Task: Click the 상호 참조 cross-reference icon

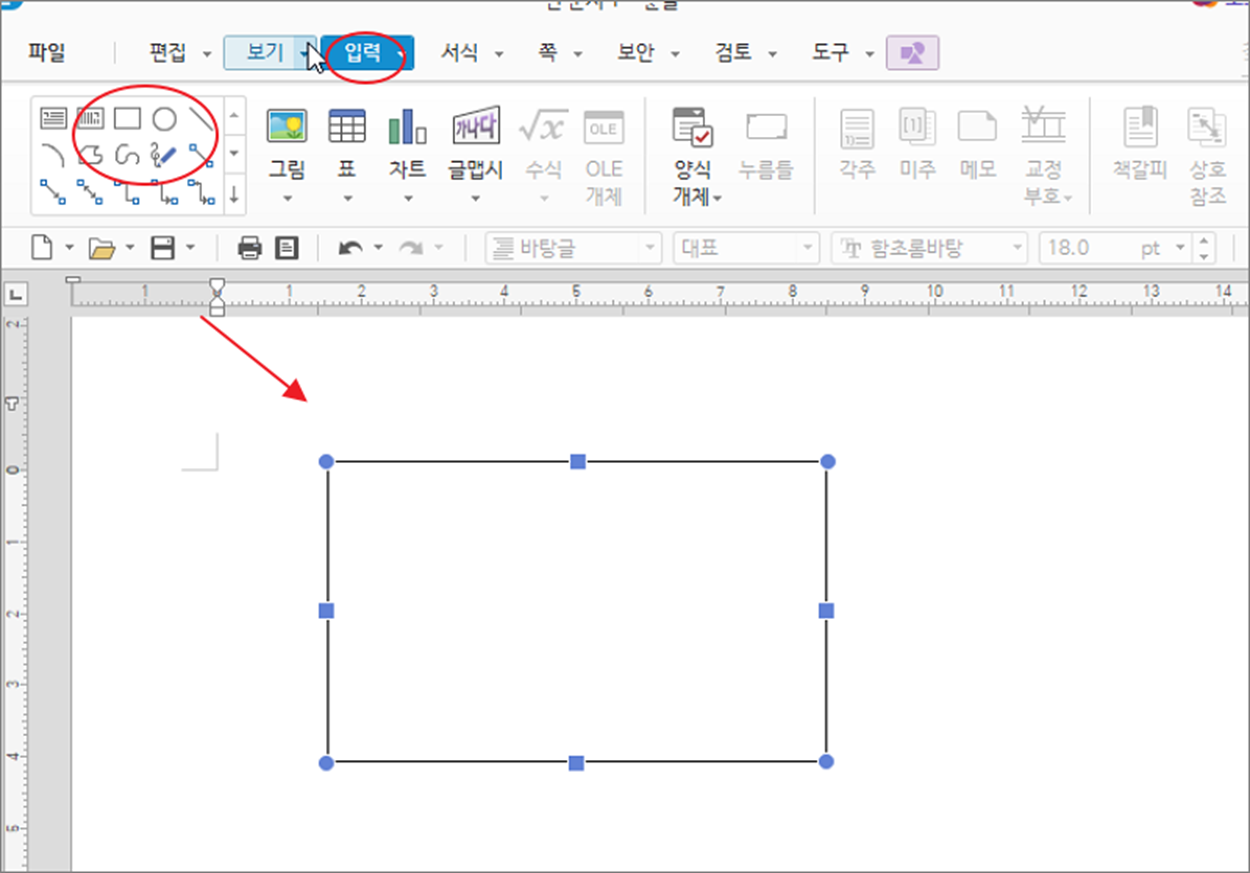Action: pos(1207,128)
